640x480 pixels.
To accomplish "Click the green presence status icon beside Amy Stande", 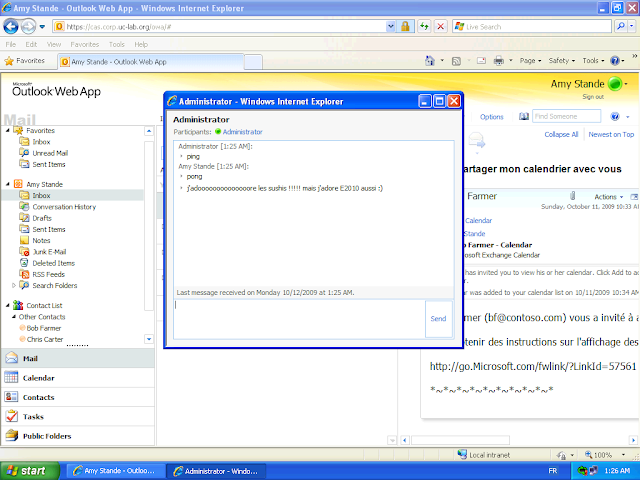I will (615, 84).
